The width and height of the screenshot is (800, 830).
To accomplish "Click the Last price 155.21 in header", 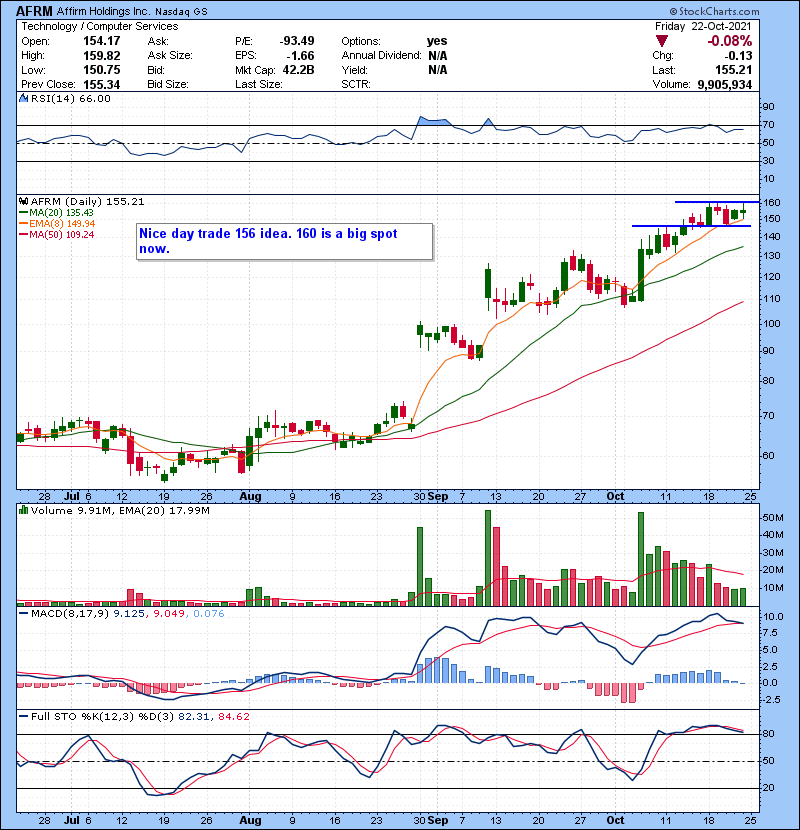I will [733, 69].
